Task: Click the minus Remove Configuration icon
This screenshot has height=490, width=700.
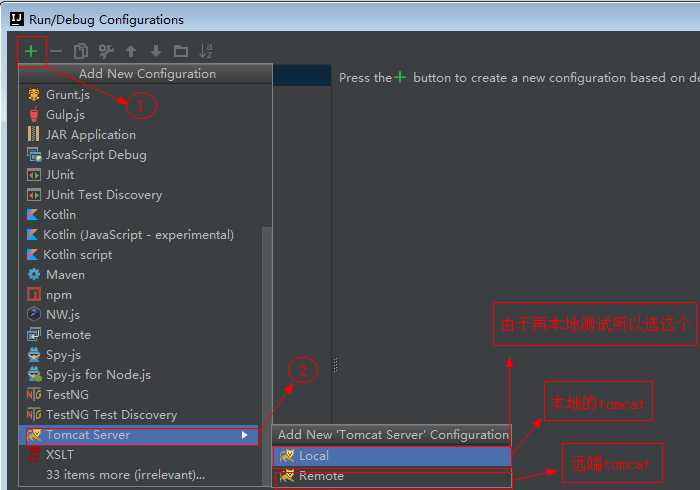Action: click(56, 51)
